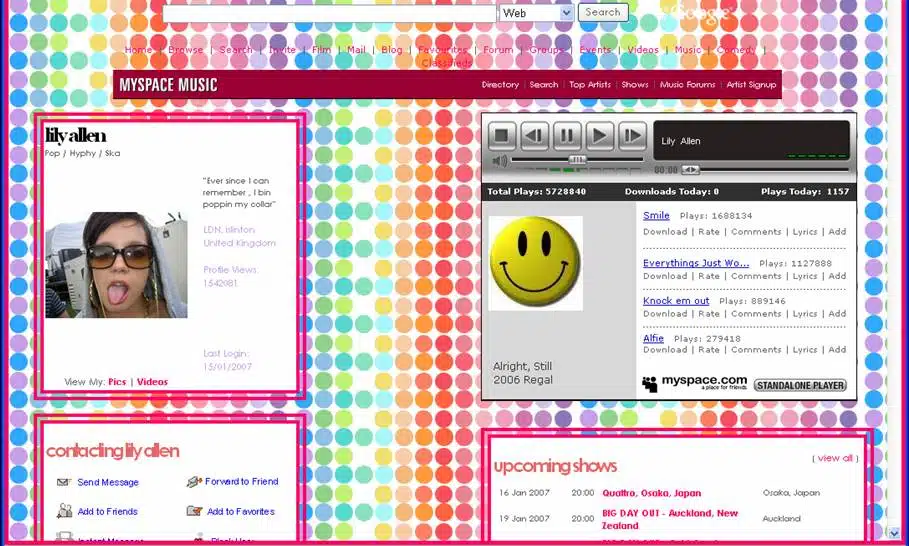
Task: Click the Add to Favorites folder icon
Action: (194, 511)
